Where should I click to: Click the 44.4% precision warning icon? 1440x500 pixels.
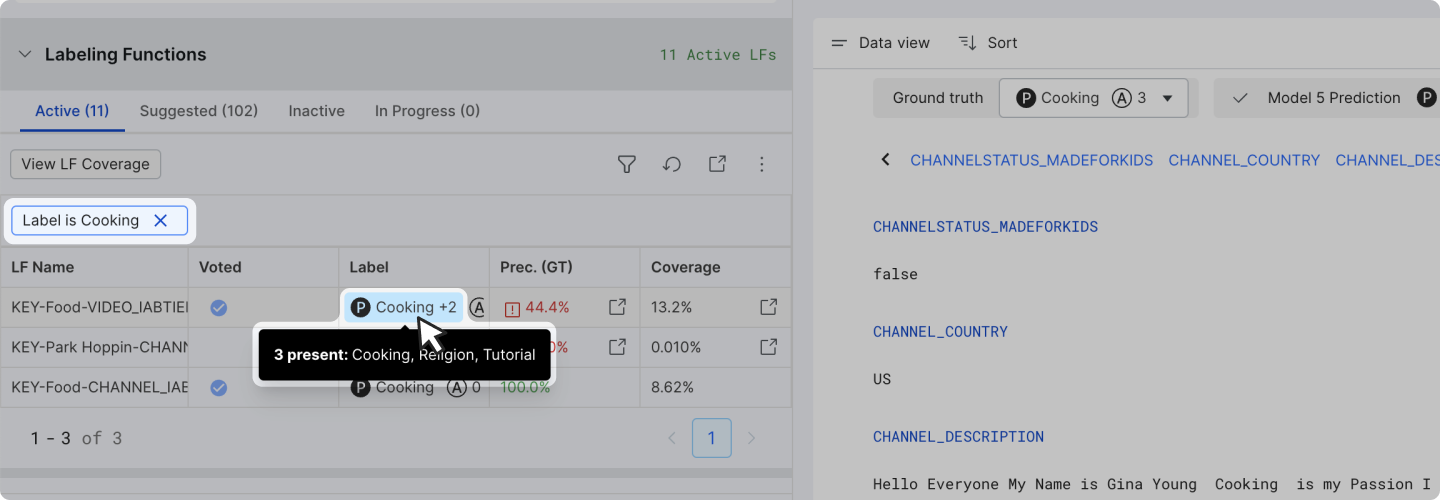coord(513,308)
